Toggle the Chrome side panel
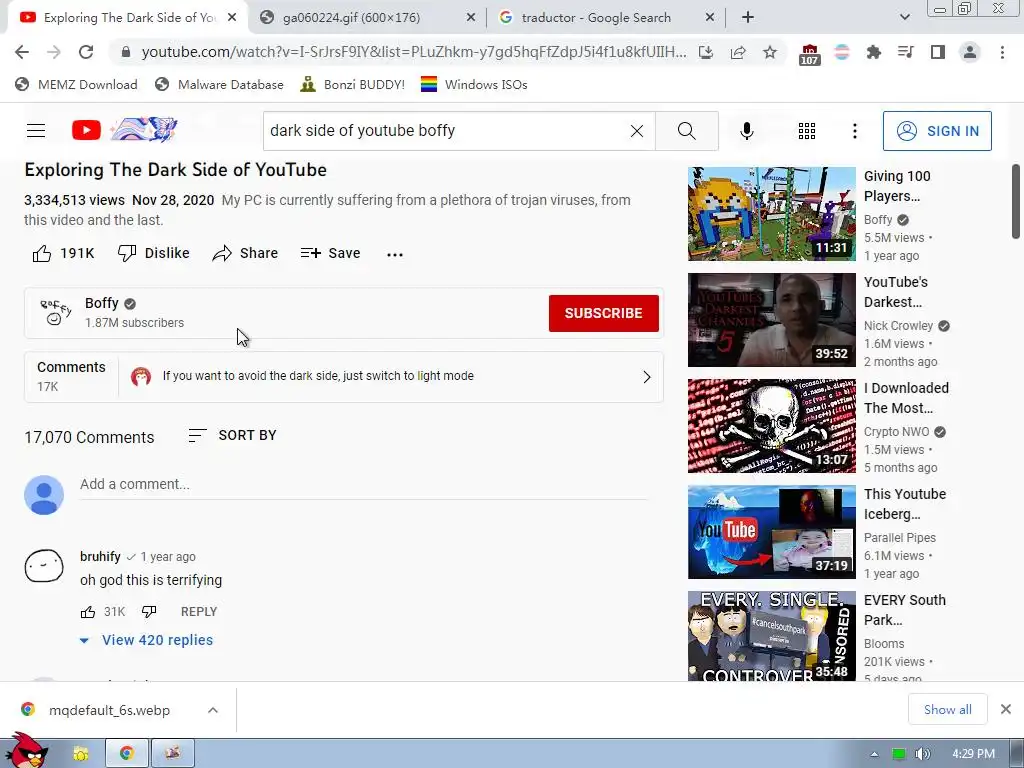This screenshot has height=768, width=1024. tap(938, 52)
